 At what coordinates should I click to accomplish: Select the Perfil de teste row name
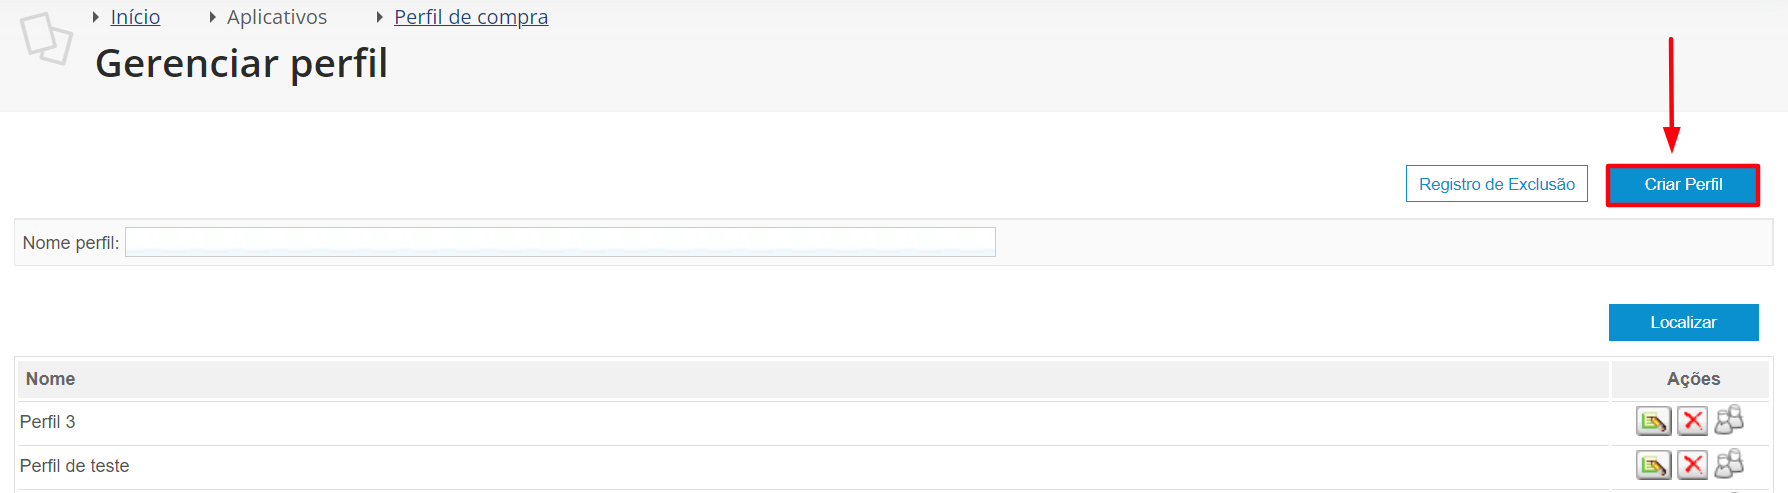tap(75, 466)
